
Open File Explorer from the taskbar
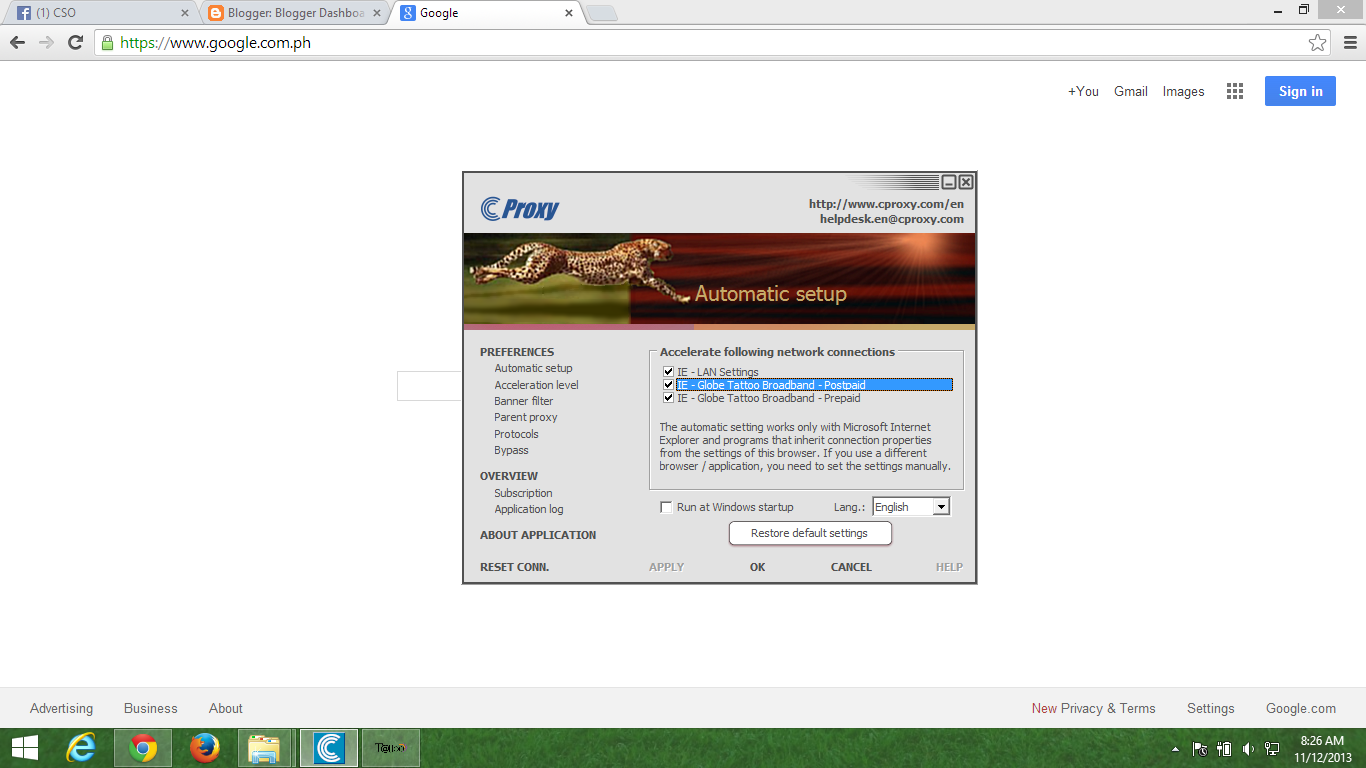click(x=265, y=748)
